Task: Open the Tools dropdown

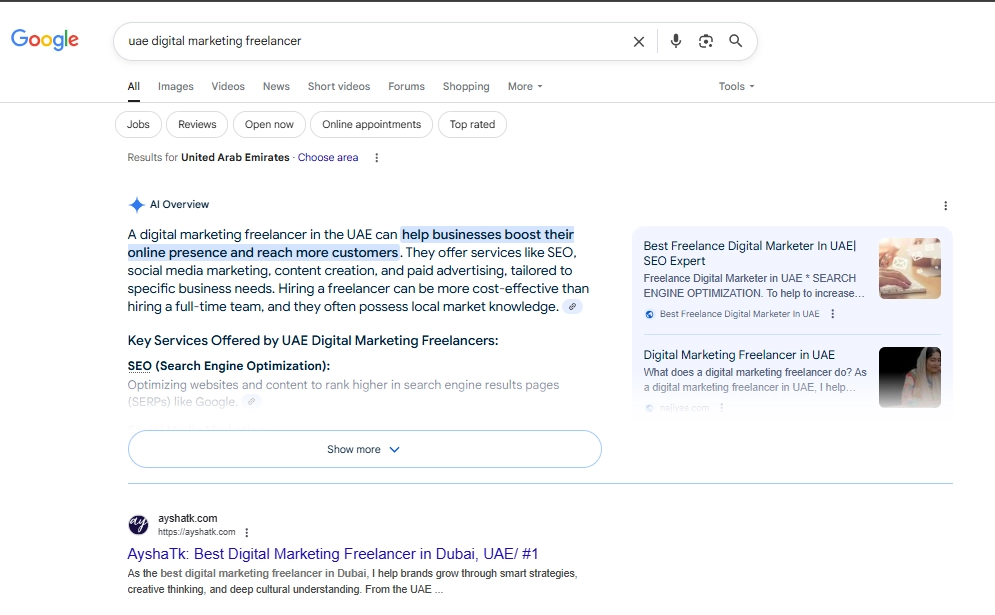Action: pos(736,86)
